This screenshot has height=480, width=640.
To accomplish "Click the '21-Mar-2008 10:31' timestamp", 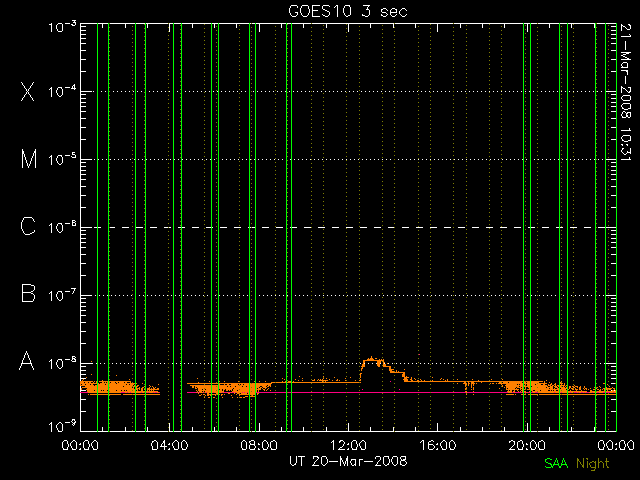I will (x=626, y=92).
